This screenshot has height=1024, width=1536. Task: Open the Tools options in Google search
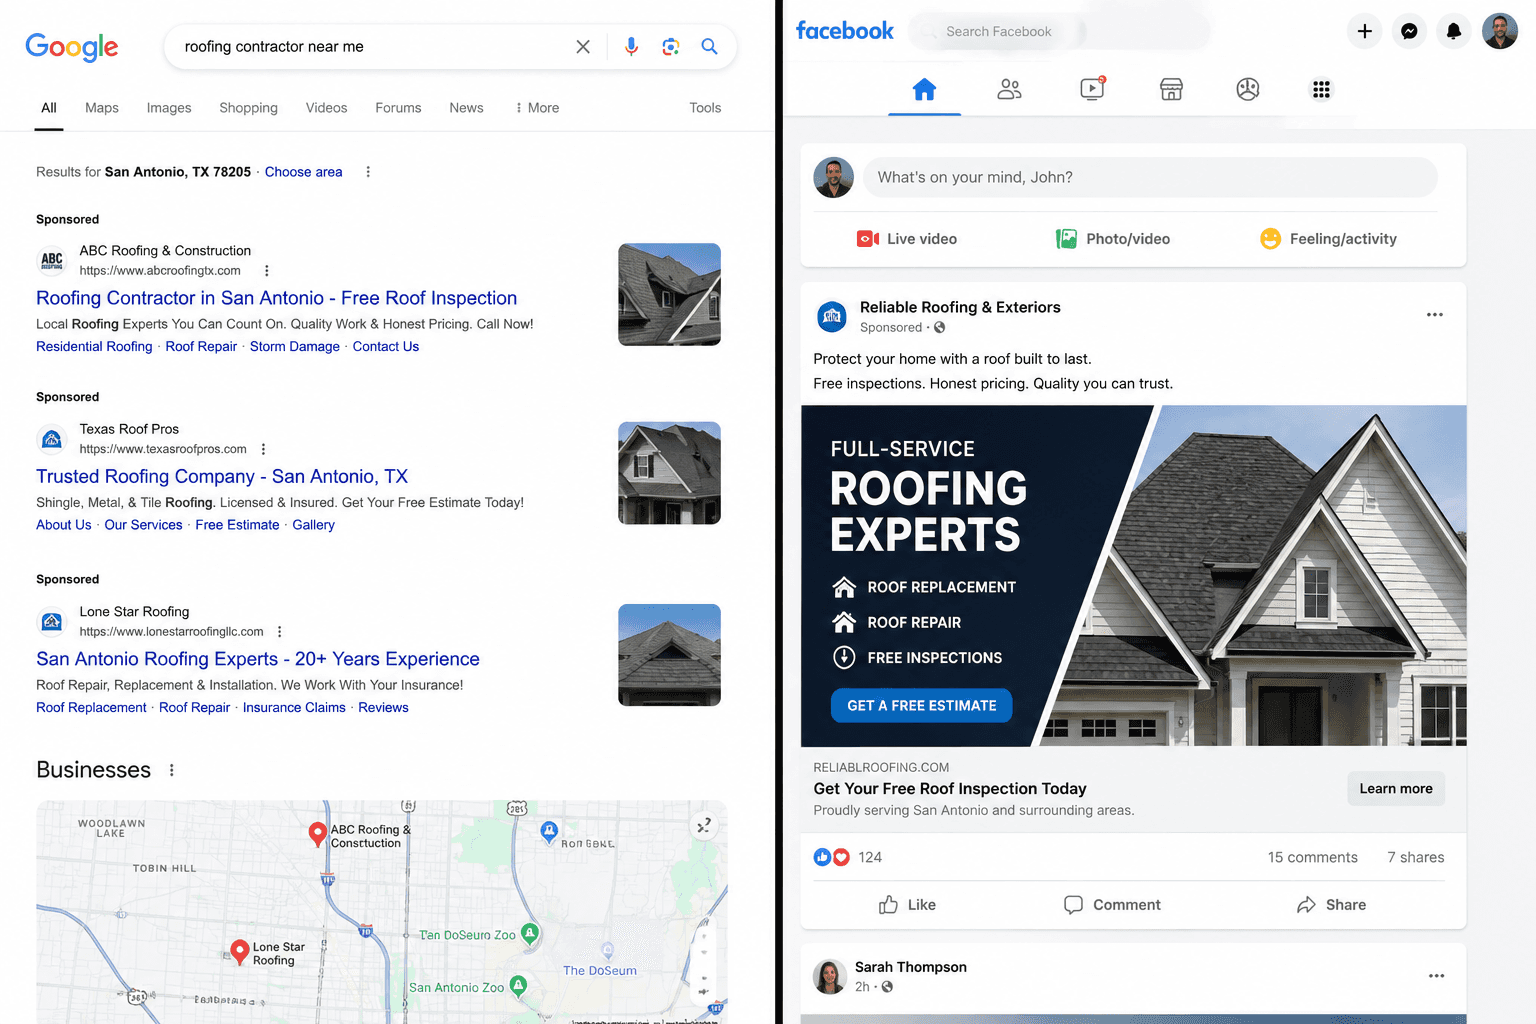(x=705, y=108)
